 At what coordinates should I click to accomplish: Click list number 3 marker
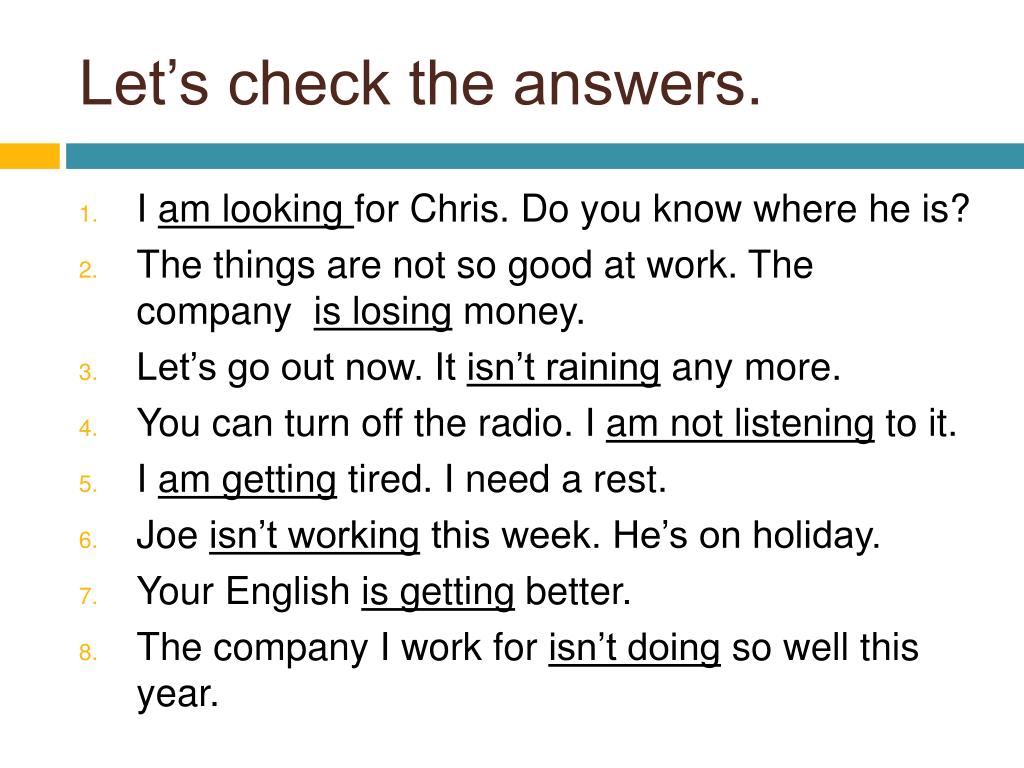pos(88,372)
